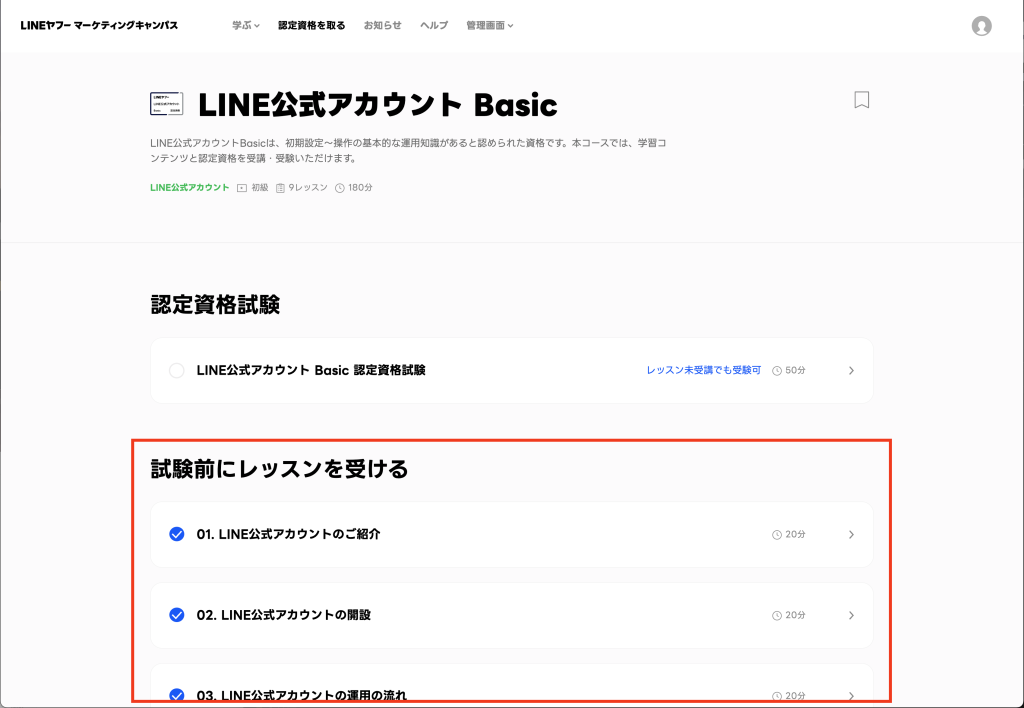Click the clock icon on lesson 01

point(777,535)
